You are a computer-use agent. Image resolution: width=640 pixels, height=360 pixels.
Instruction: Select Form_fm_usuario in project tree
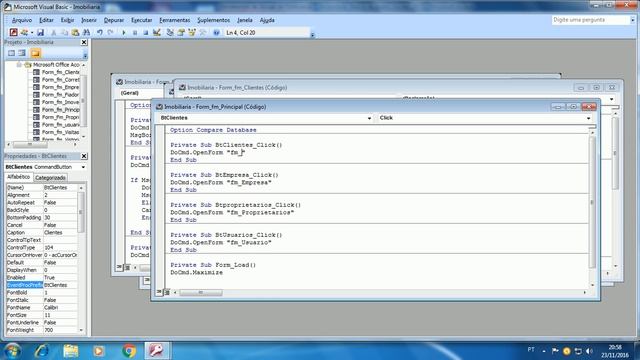60,125
